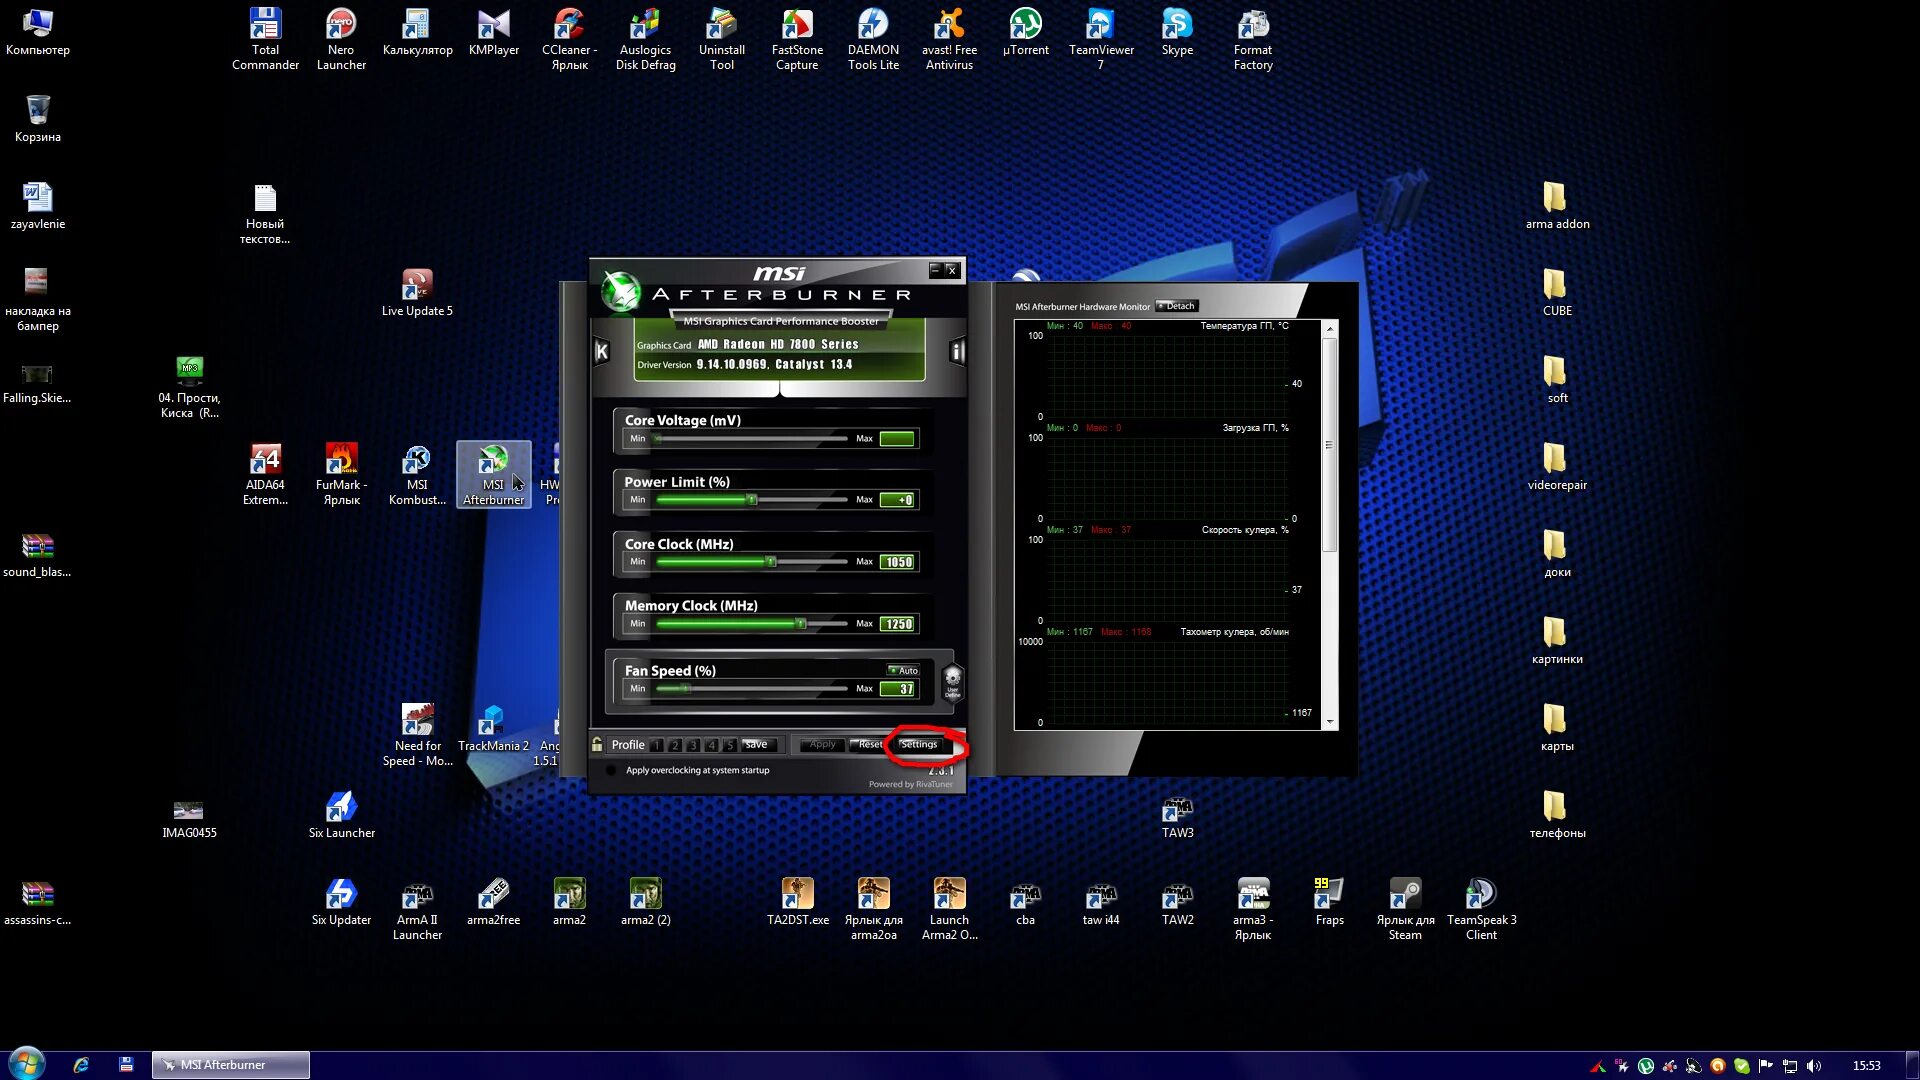This screenshot has width=1920, height=1080.
Task: Select Live Update 5 desktop icon
Action: [x=417, y=294]
